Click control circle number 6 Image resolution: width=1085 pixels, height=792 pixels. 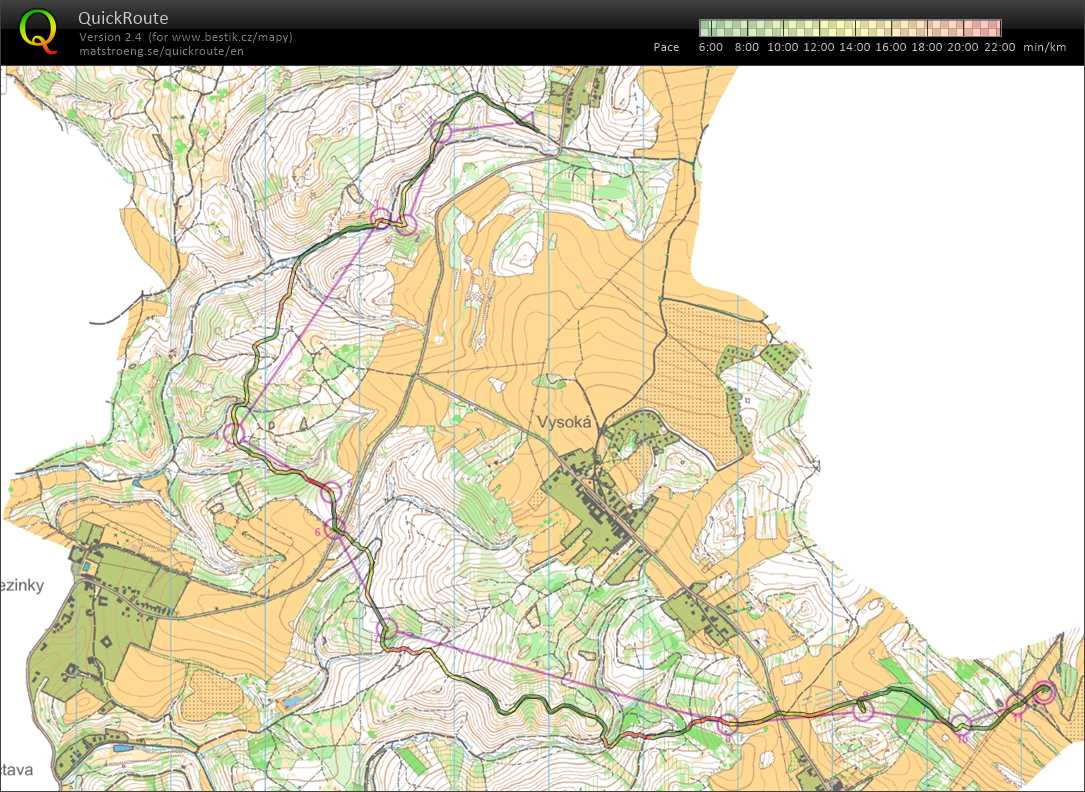pos(334,527)
